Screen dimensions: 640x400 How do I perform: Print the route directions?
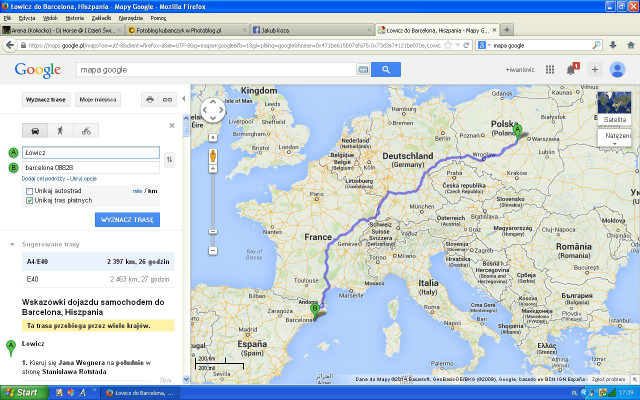pyautogui.click(x=150, y=100)
